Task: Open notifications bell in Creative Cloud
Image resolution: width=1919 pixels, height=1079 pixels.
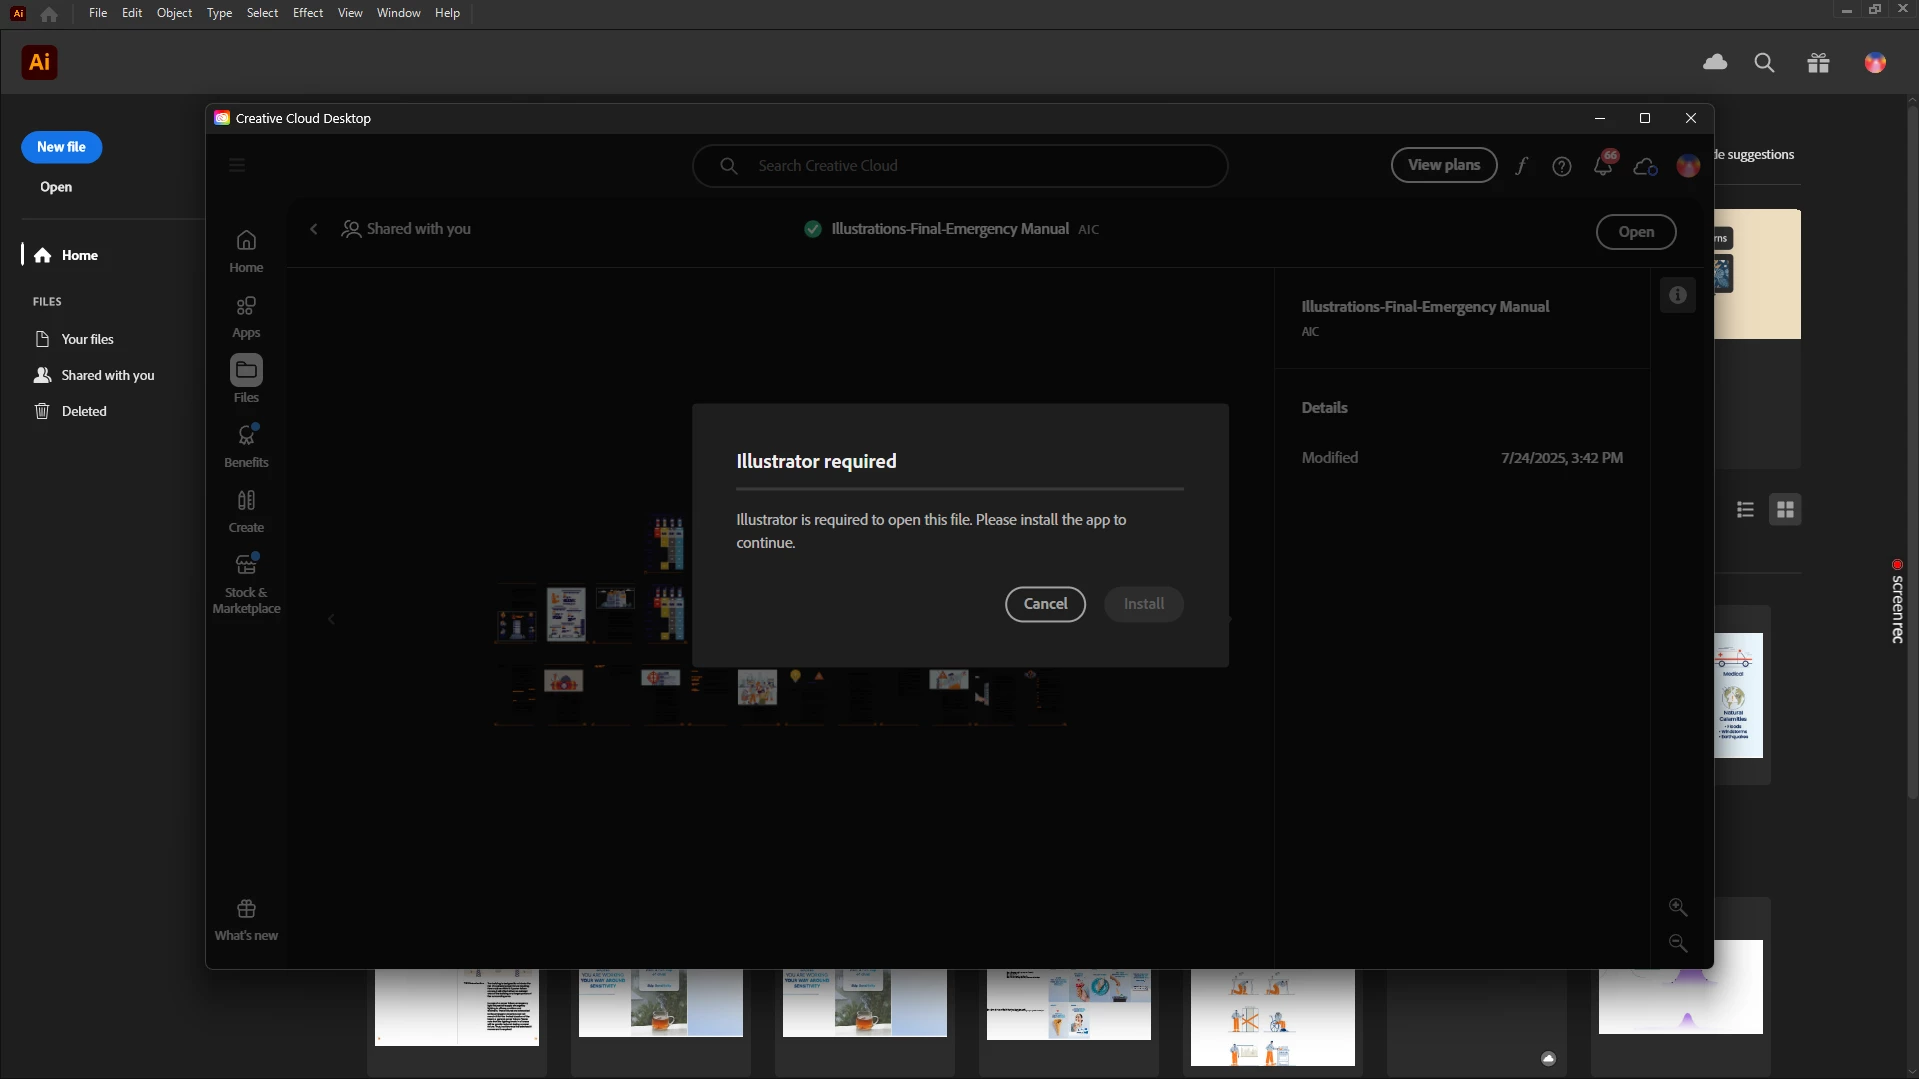Action: click(x=1603, y=164)
